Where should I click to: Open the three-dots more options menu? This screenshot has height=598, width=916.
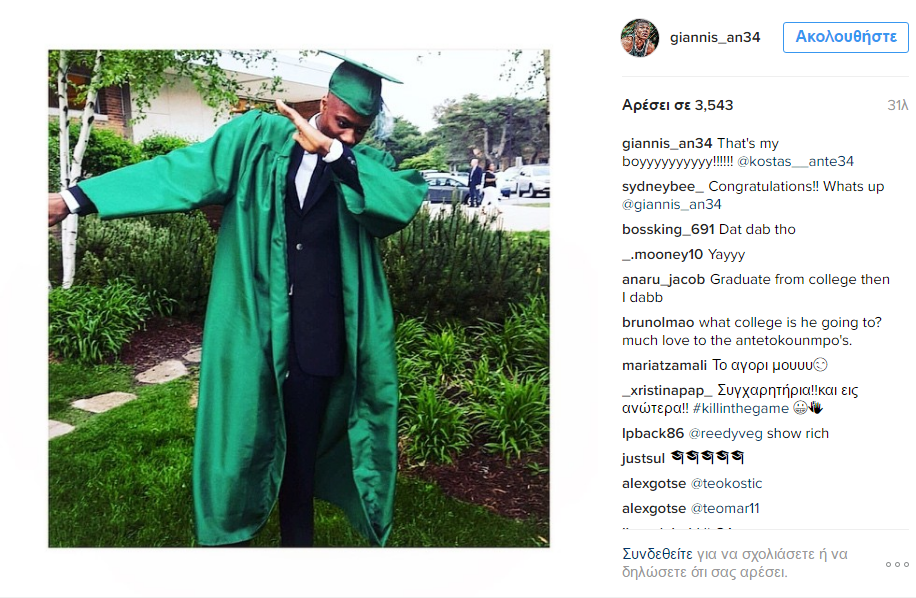pos(897,564)
